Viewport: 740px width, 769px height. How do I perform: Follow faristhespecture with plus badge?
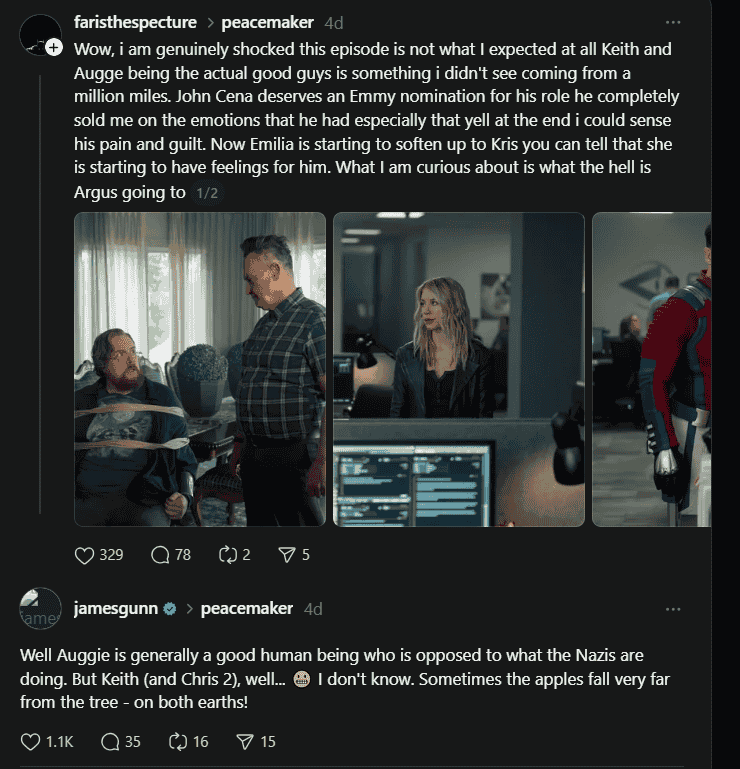coord(54,48)
